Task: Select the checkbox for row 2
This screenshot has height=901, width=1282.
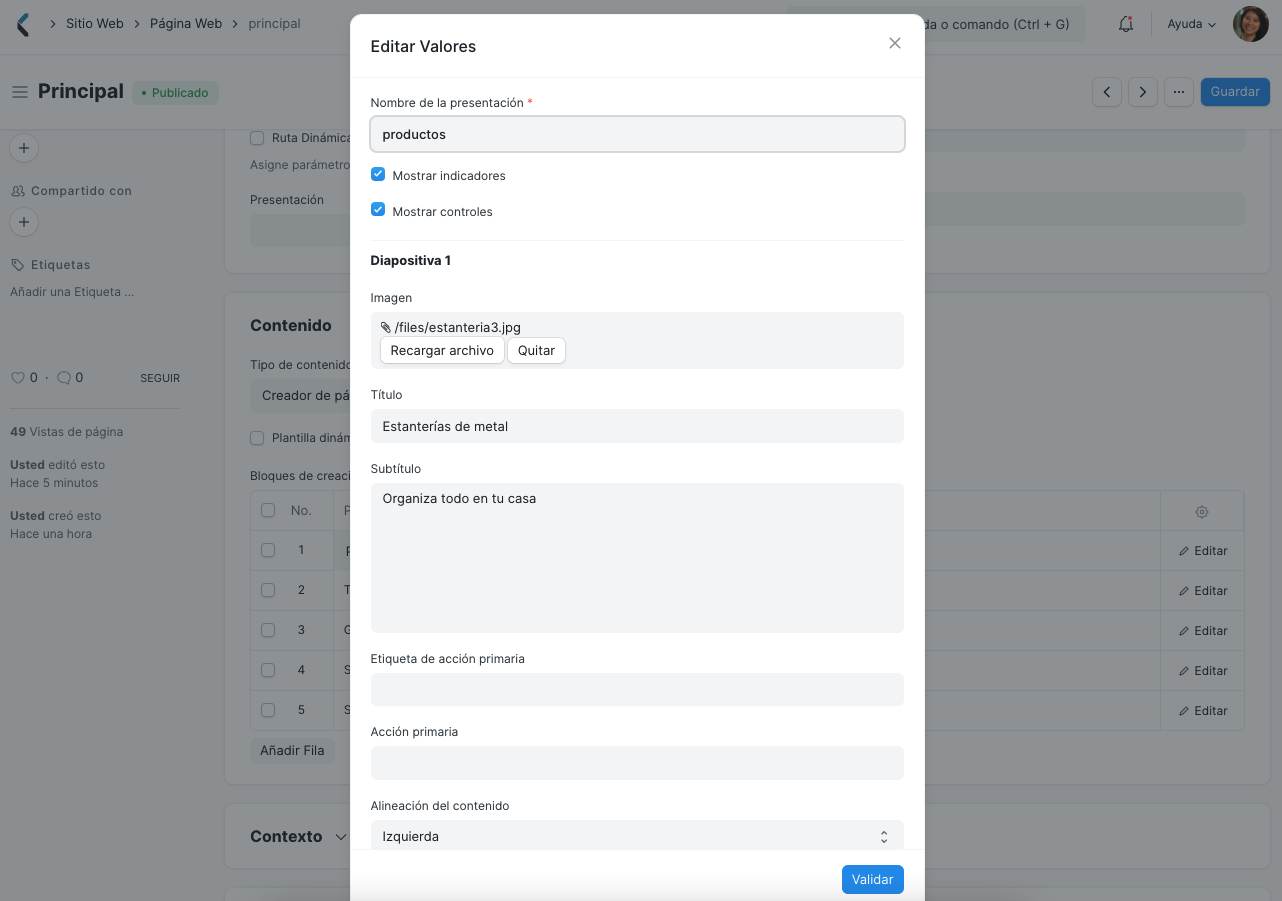Action: tap(267, 590)
